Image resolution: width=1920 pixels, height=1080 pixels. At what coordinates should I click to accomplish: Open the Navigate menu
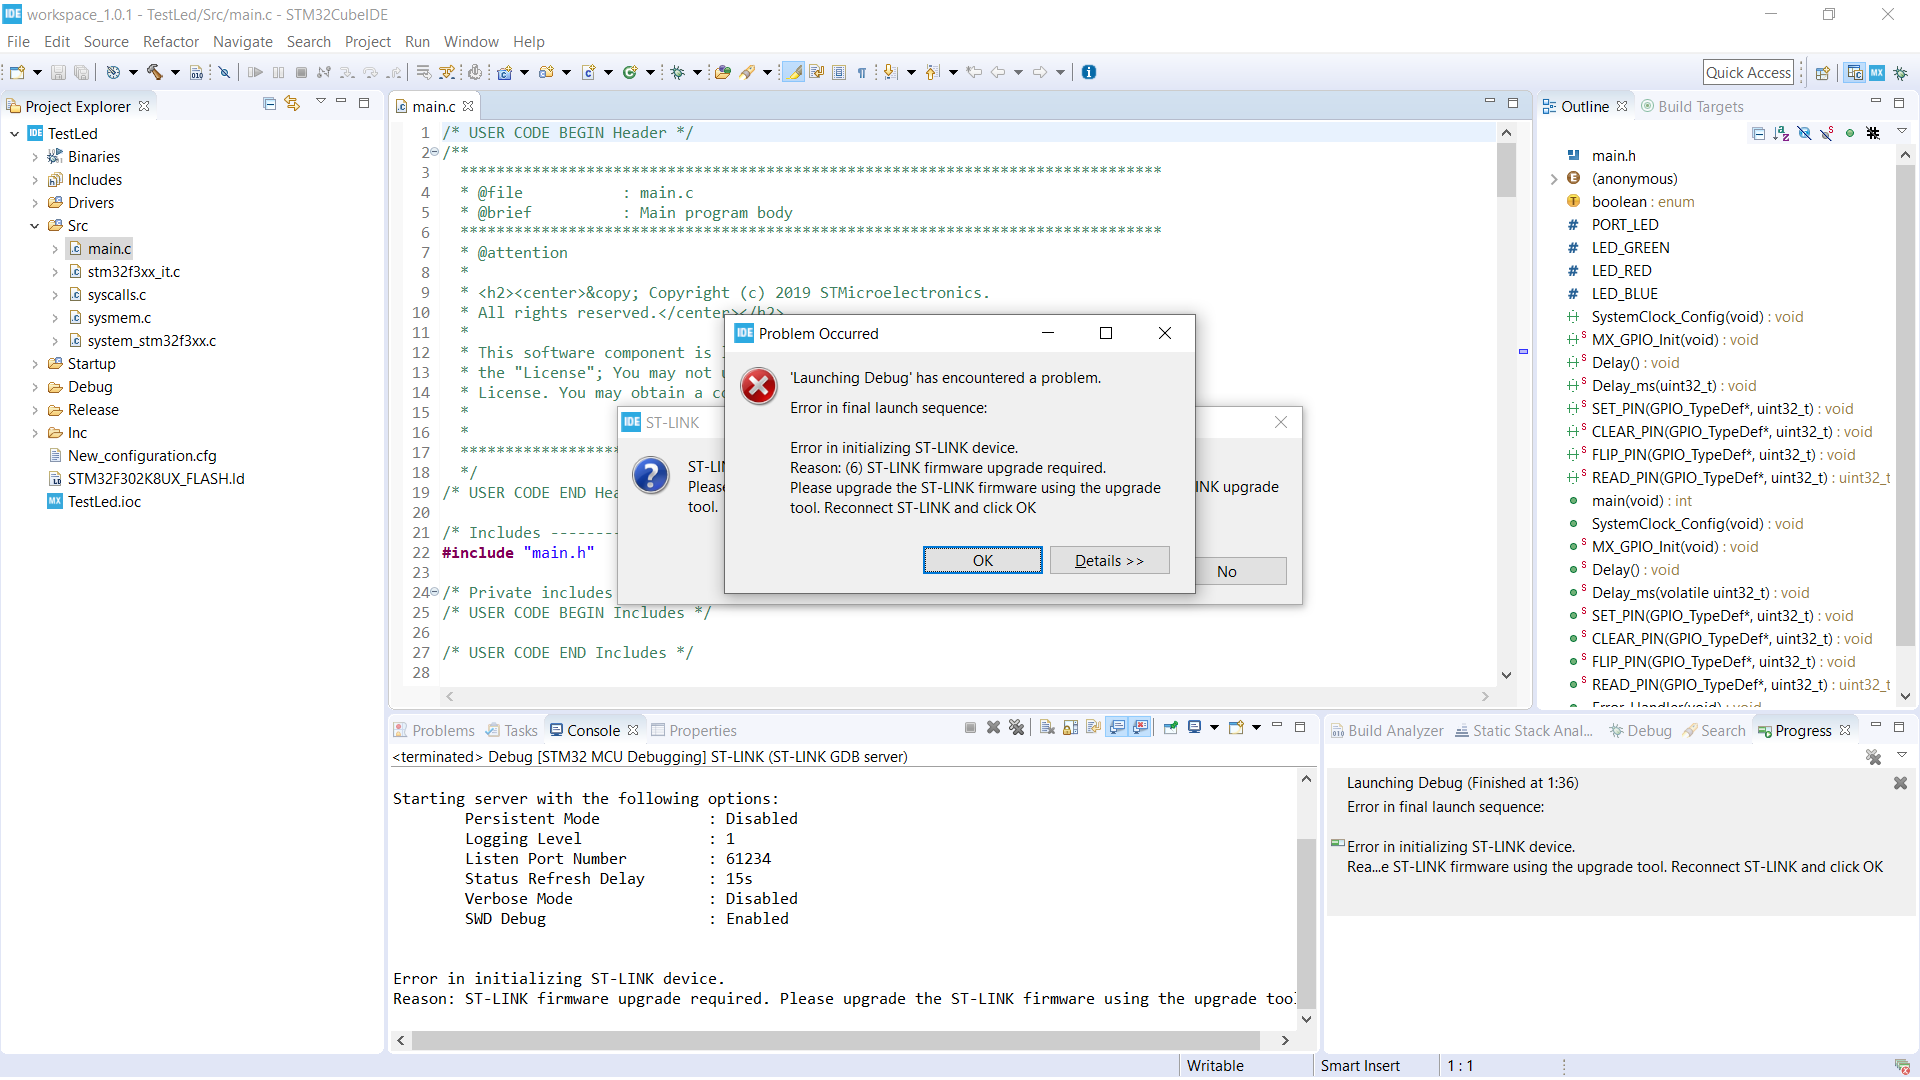pyautogui.click(x=243, y=42)
